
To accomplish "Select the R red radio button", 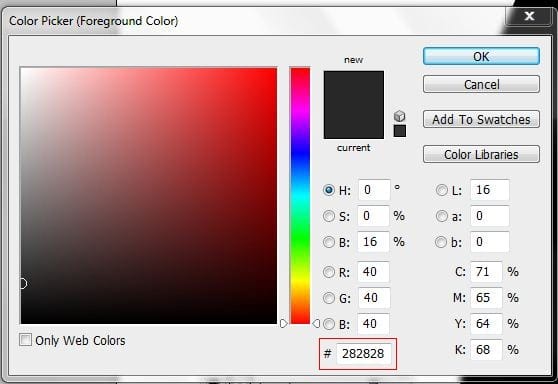I will coord(328,272).
